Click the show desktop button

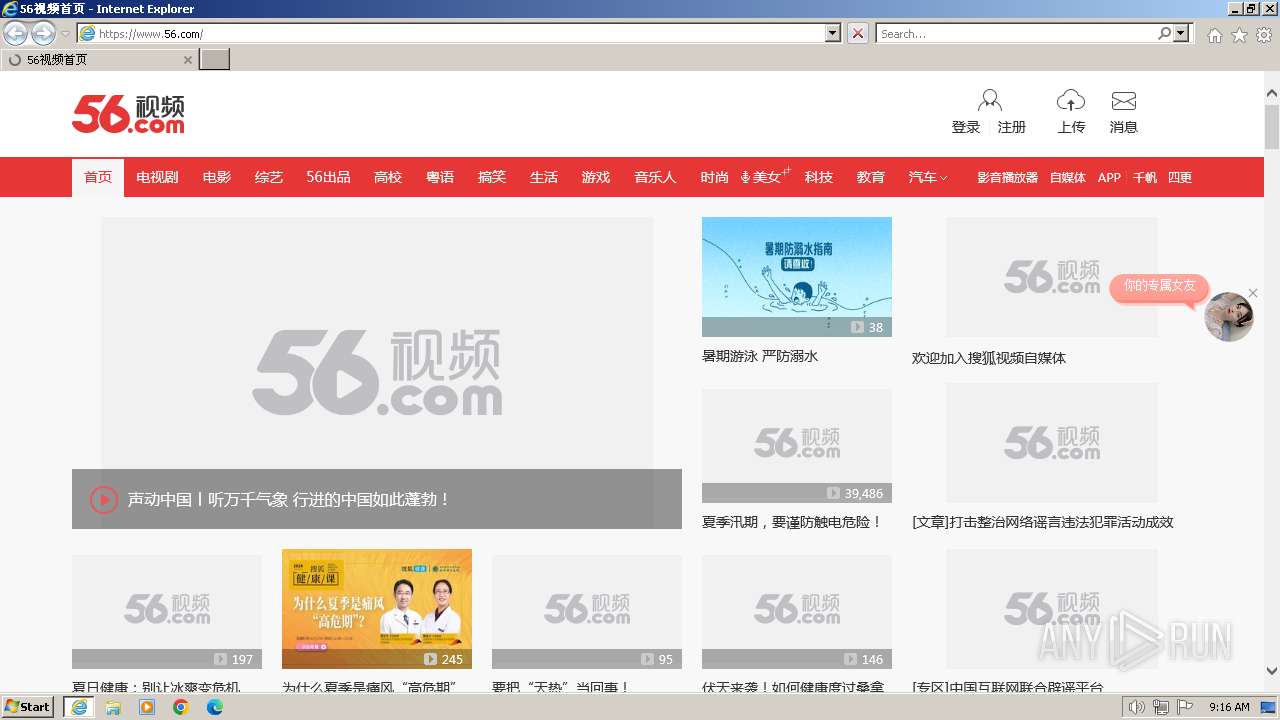pyautogui.click(x=1268, y=707)
